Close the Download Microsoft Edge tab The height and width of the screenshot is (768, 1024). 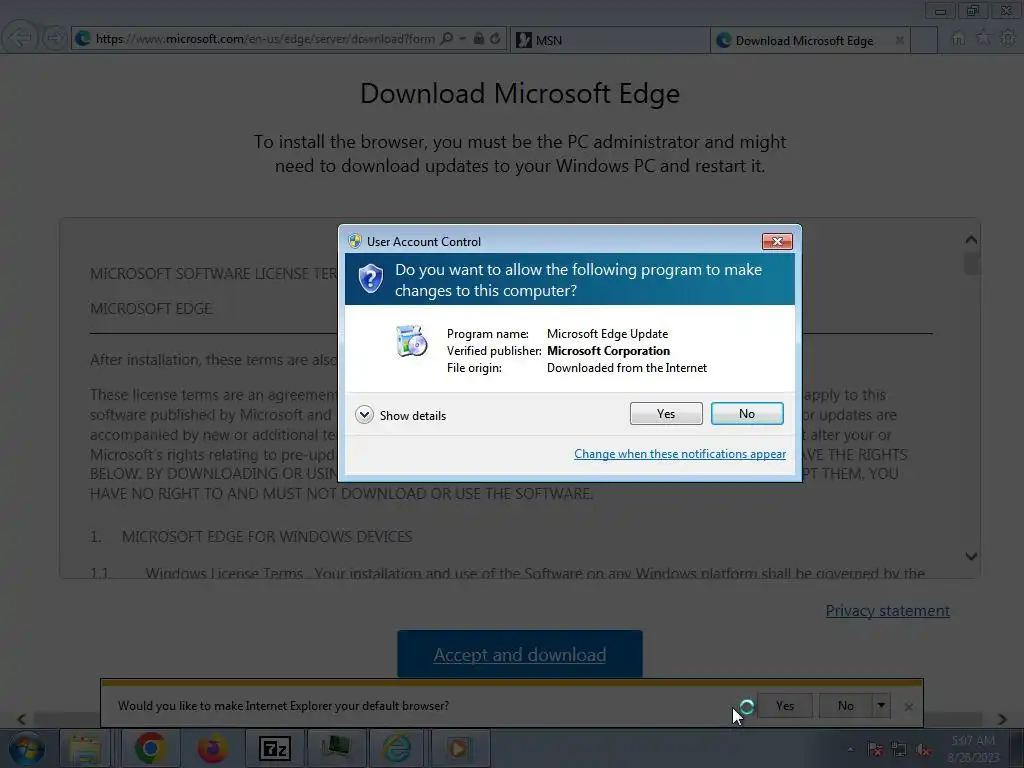899,40
